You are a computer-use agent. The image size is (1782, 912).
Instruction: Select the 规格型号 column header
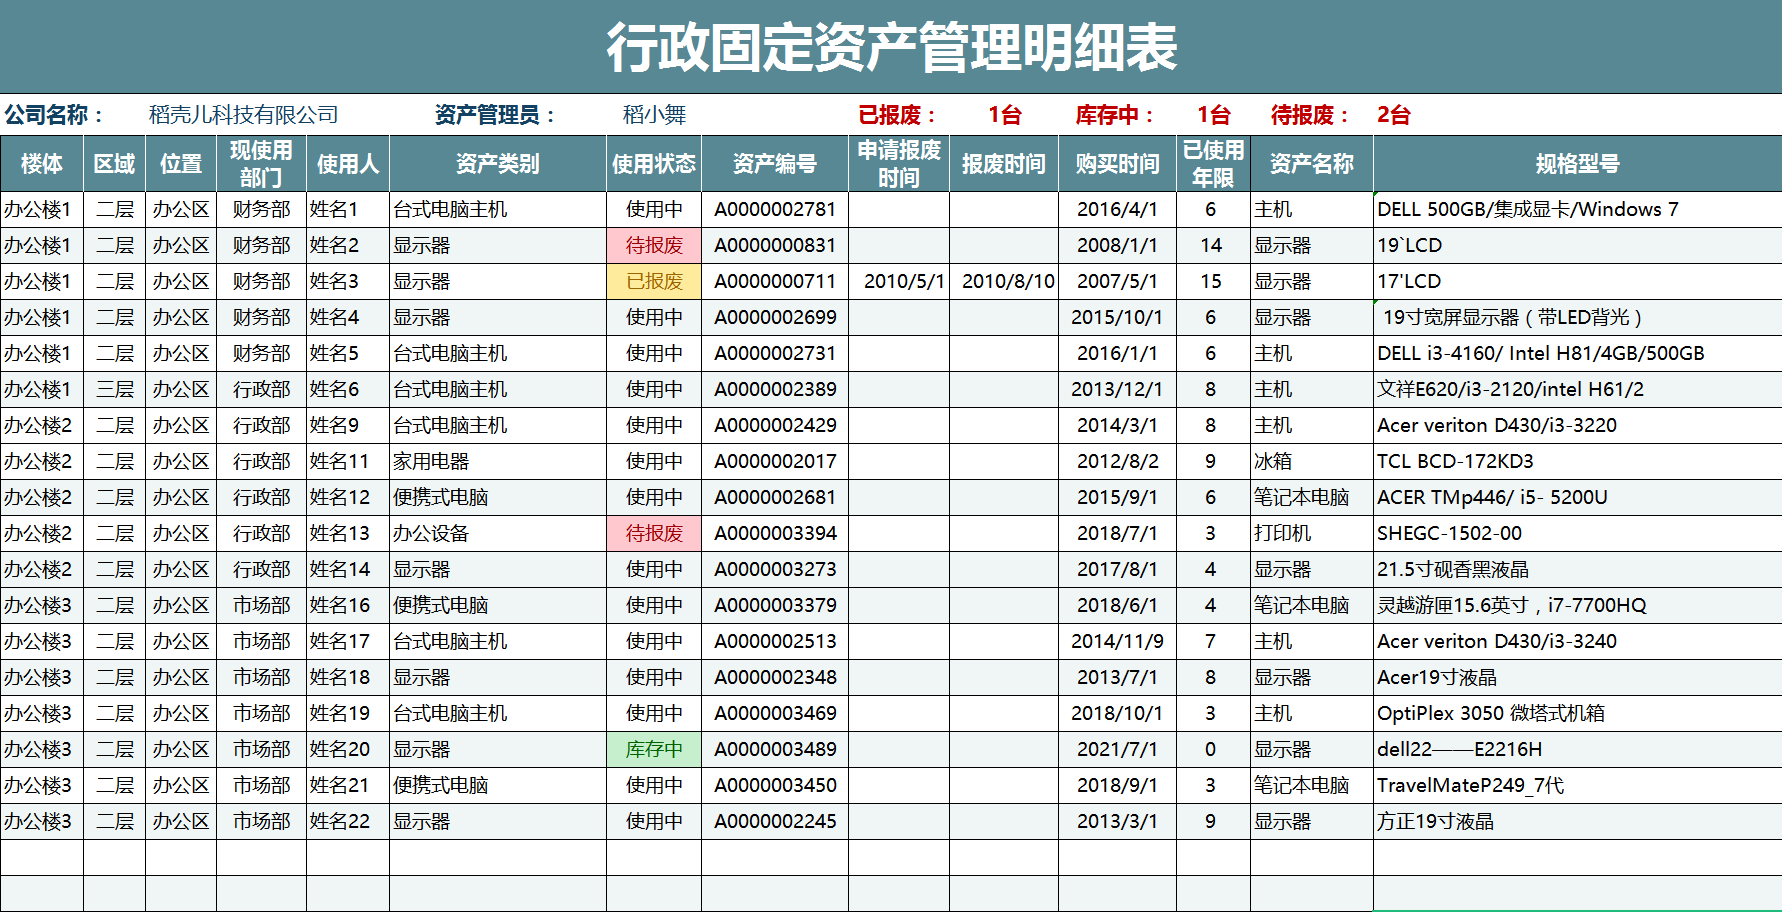1577,164
